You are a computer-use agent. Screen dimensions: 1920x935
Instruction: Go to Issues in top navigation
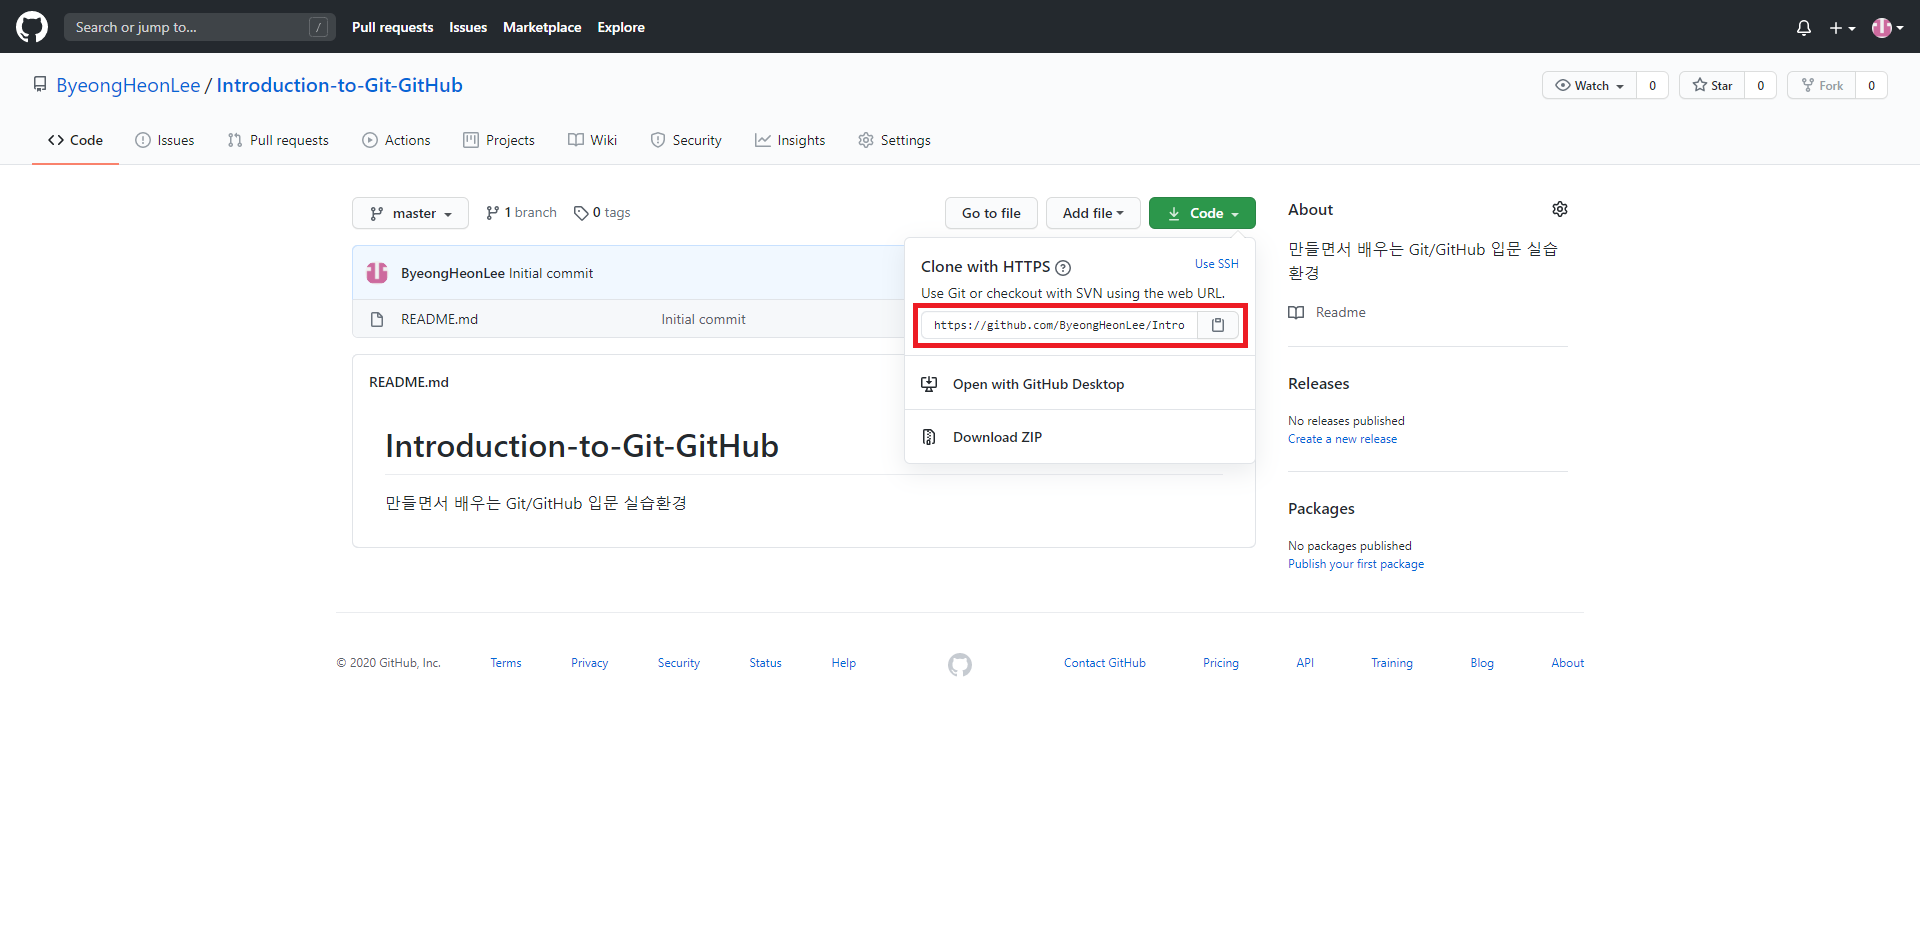tap(468, 27)
